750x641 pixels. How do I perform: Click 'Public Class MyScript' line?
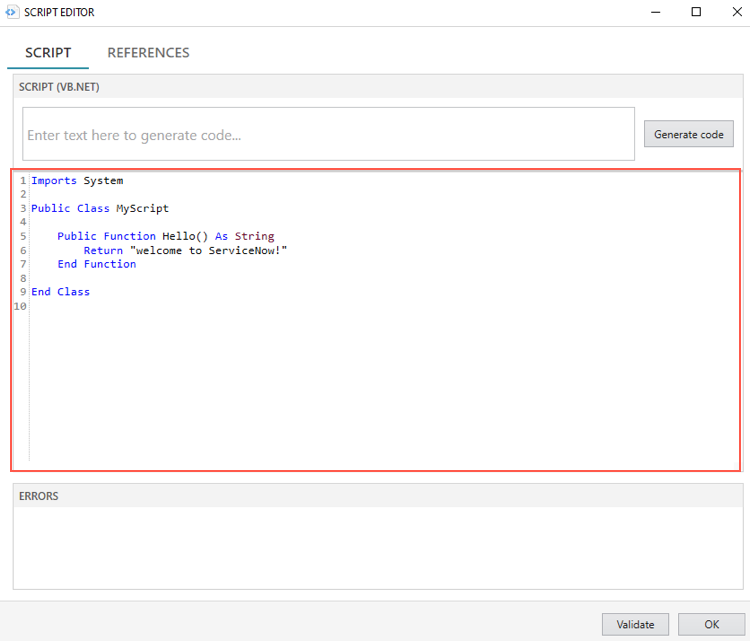coord(100,209)
